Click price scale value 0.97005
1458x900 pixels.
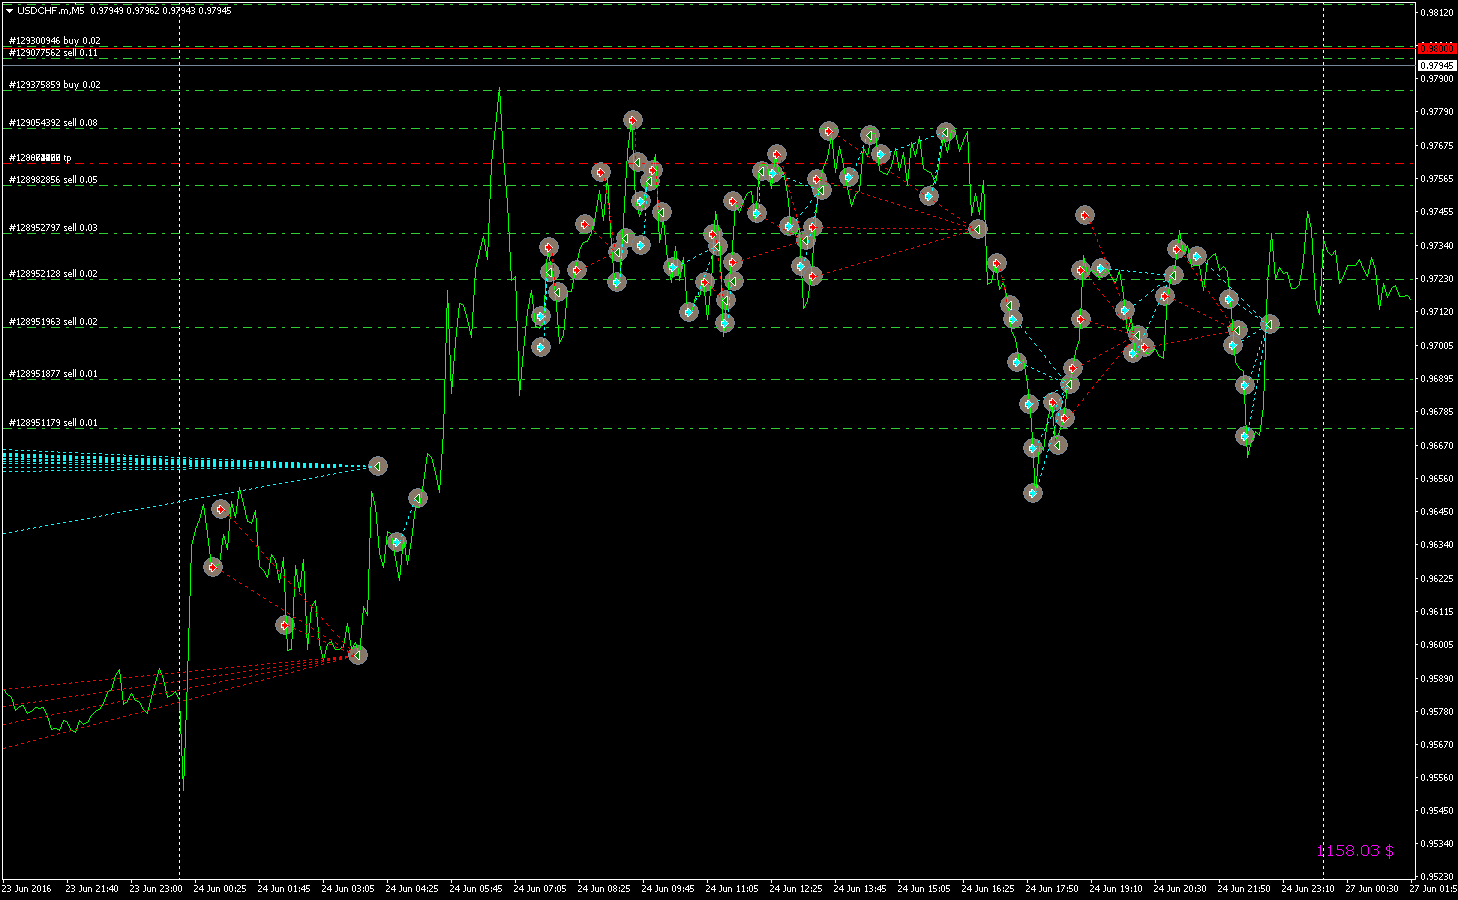1438,346
